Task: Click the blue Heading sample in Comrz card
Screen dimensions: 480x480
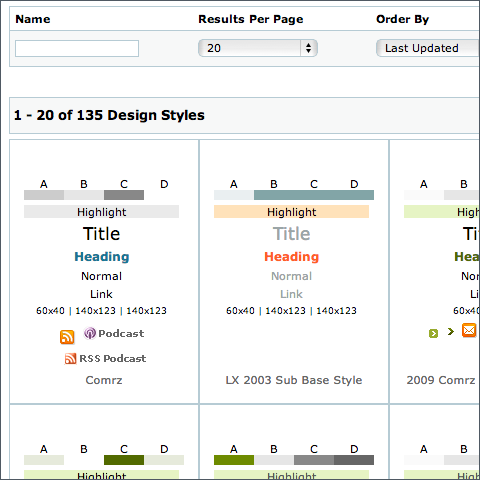Action: click(x=102, y=257)
